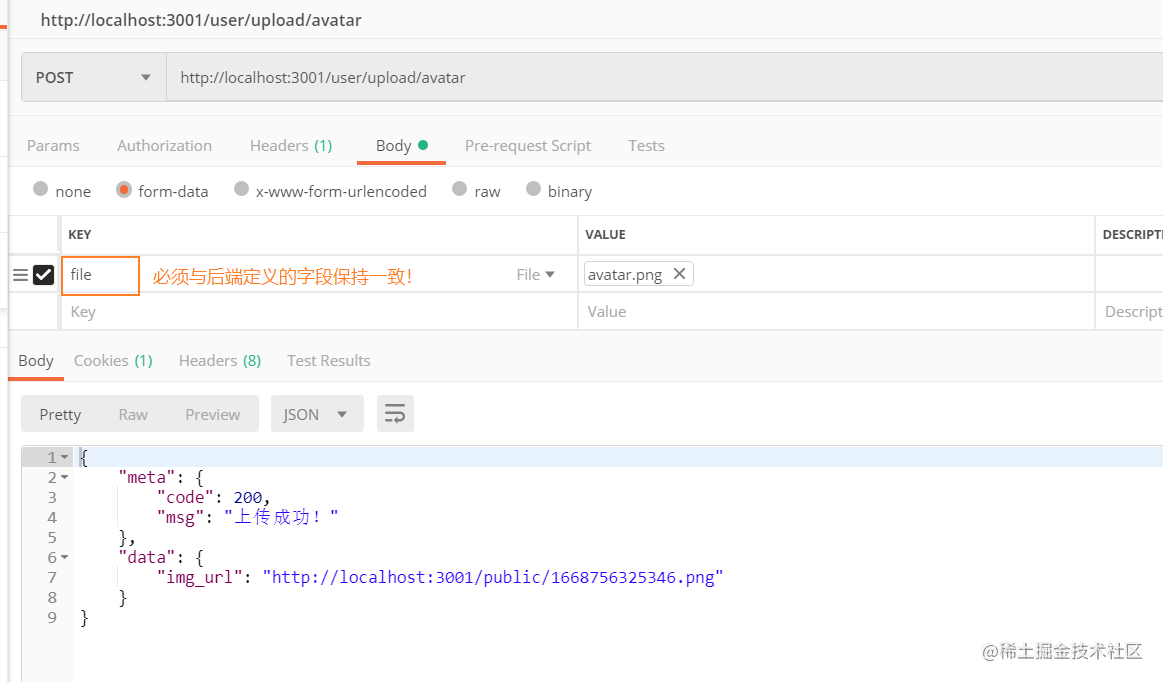Collapse the meta object fold arrow
Image resolution: width=1163 pixels, height=682 pixels.
click(65, 477)
